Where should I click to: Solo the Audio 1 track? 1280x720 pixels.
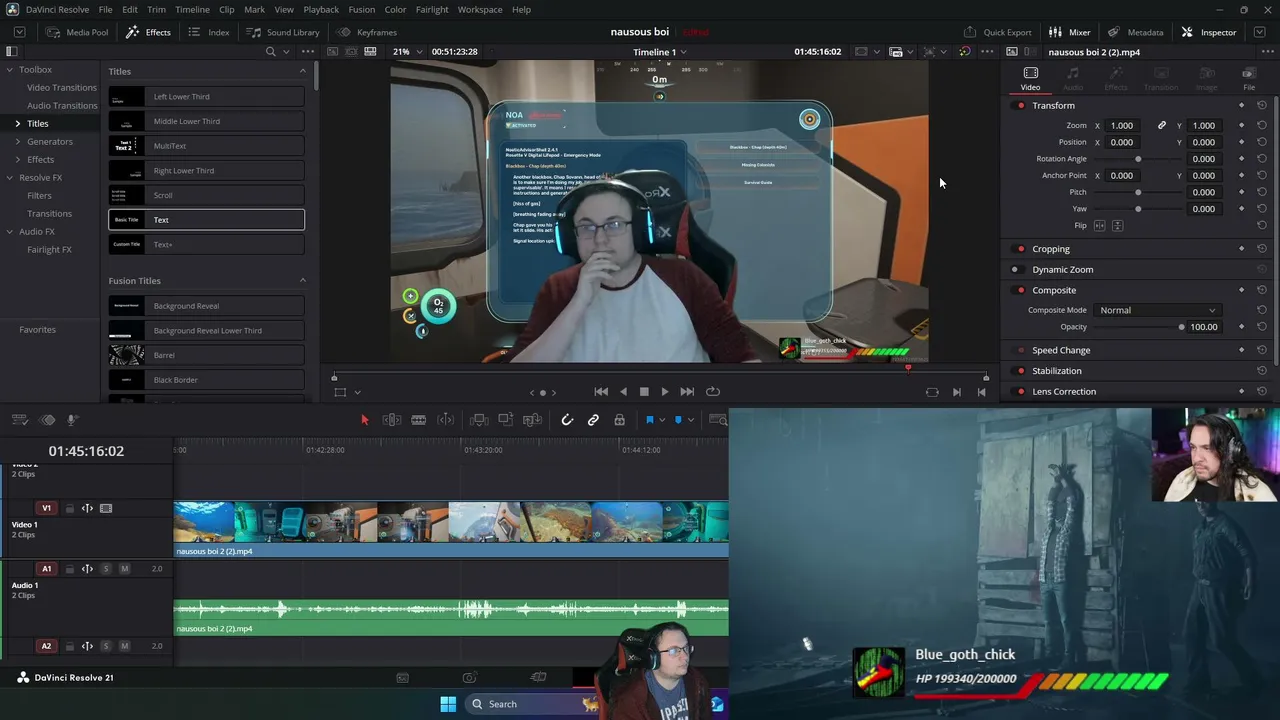[106, 569]
